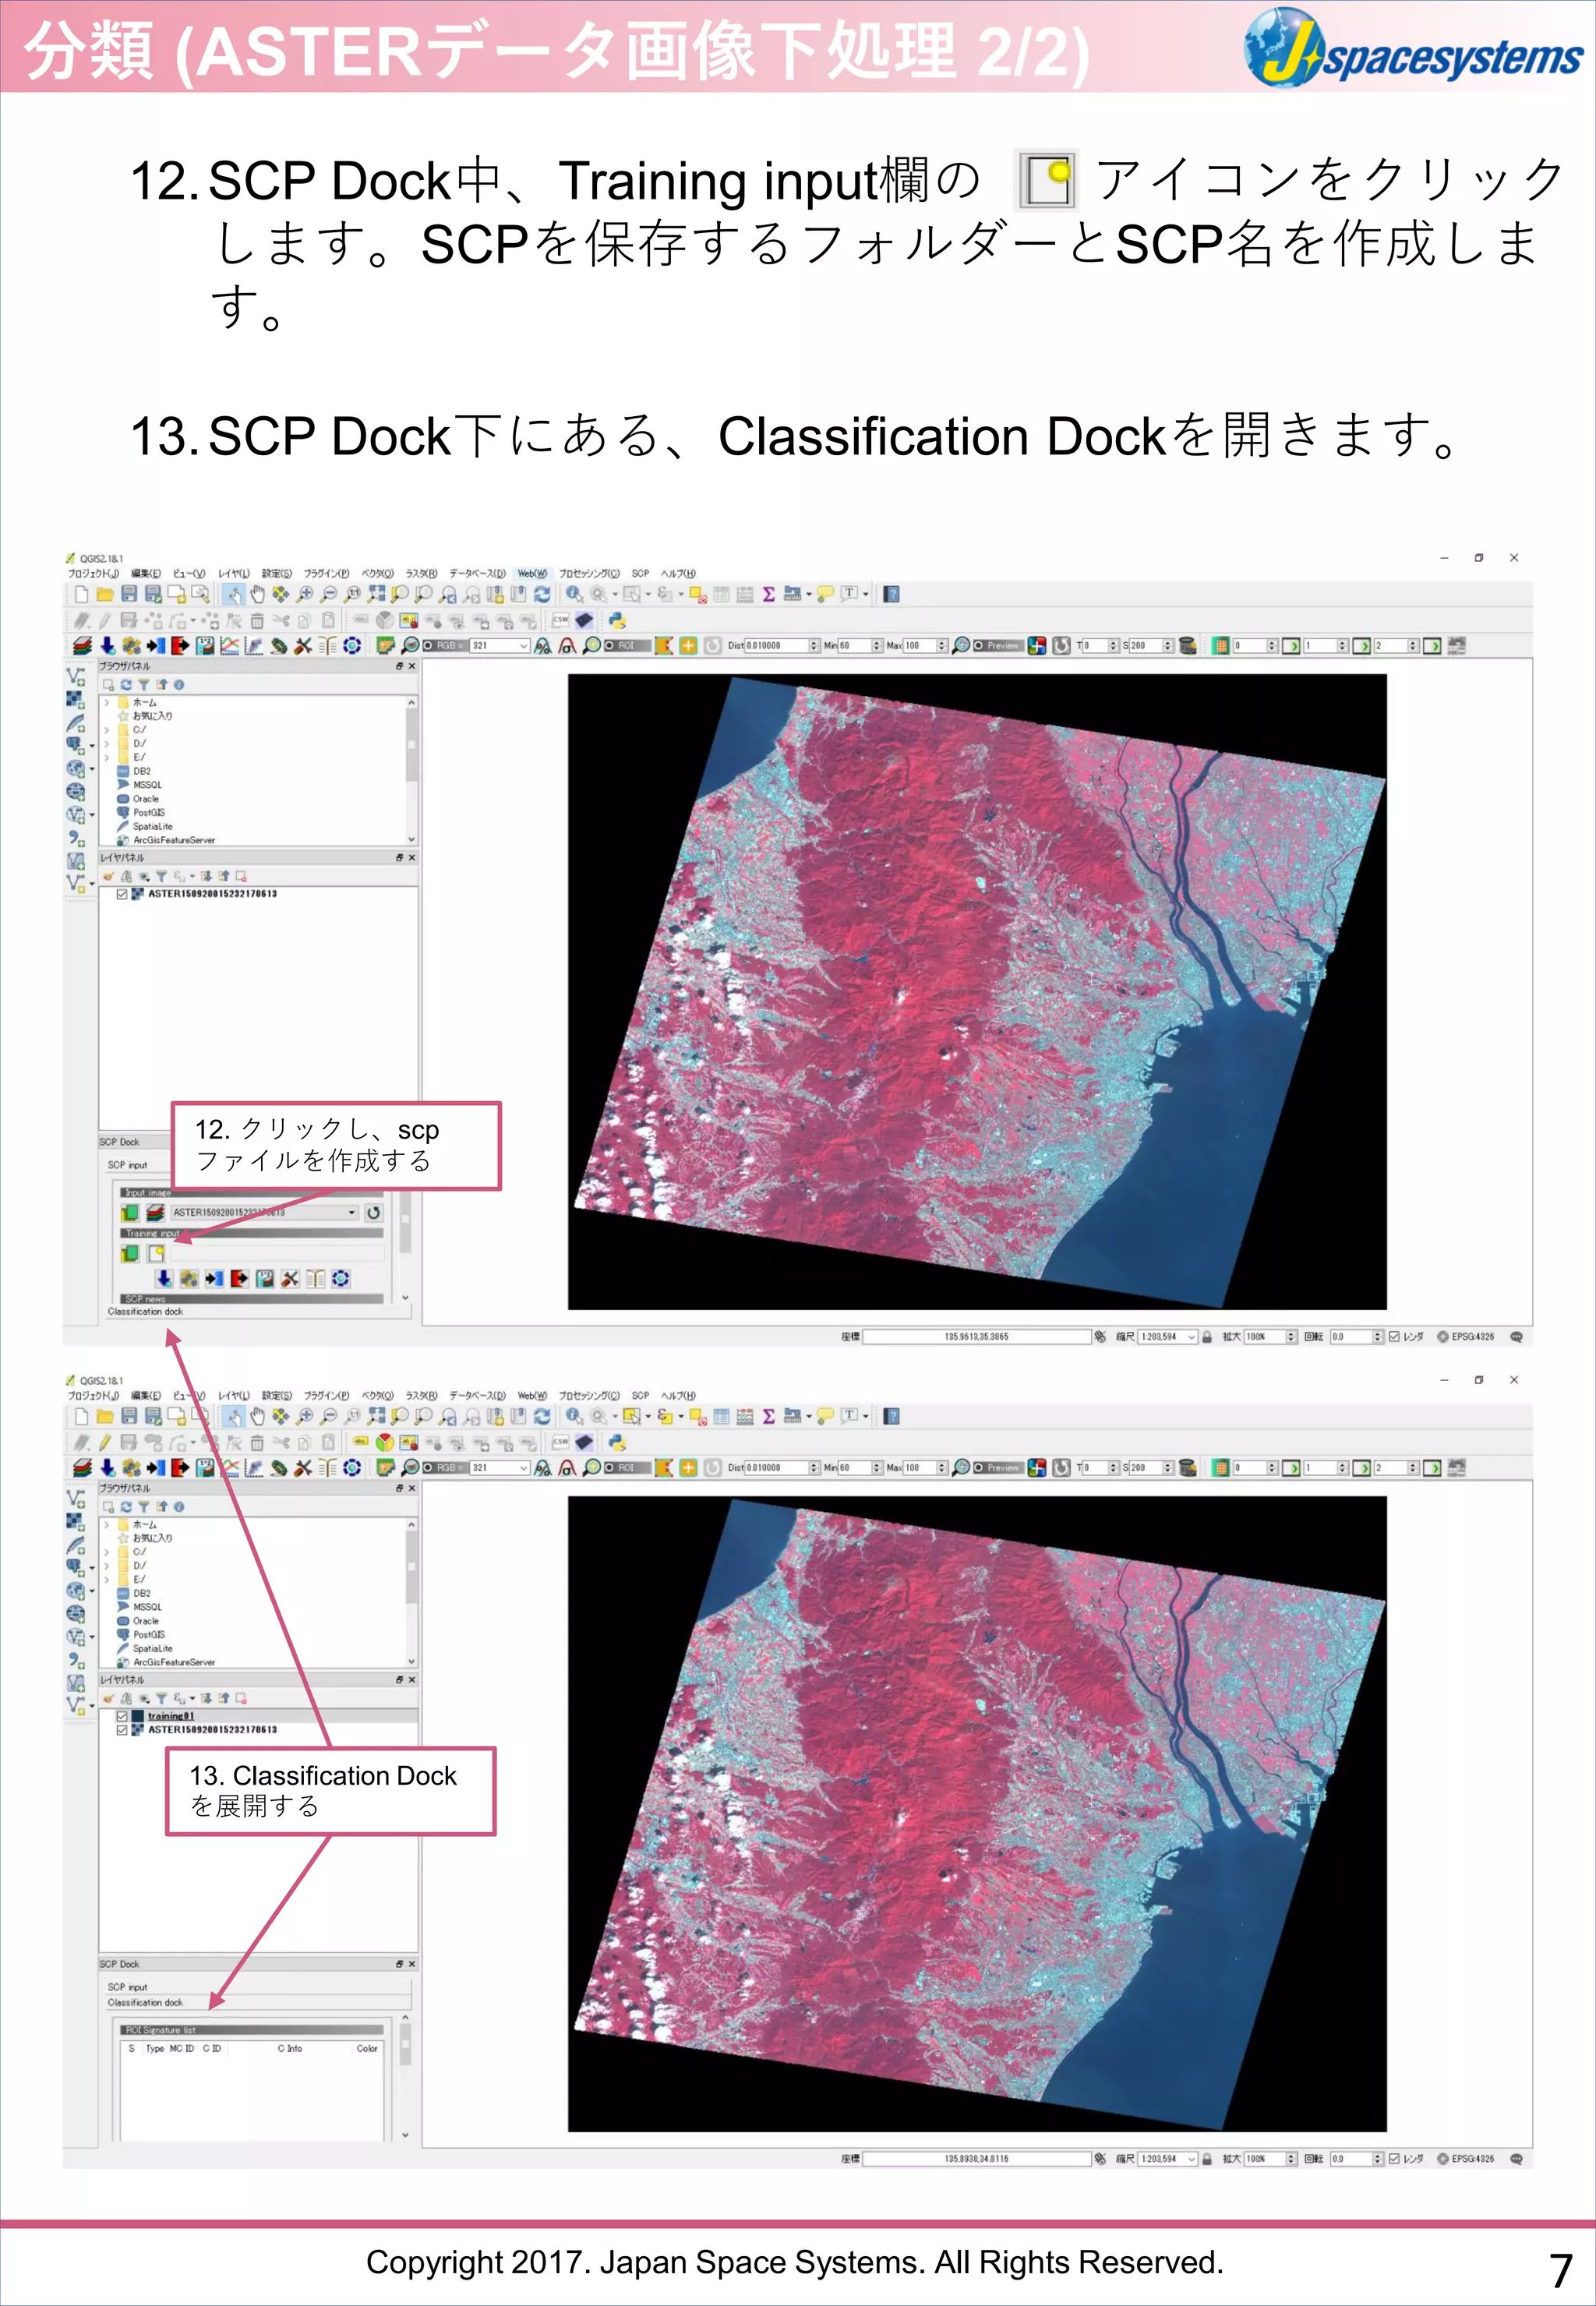Toggle the ROI radio button in lower SCP toolbar
Screen dimensions: 1596x2306
(609, 1468)
